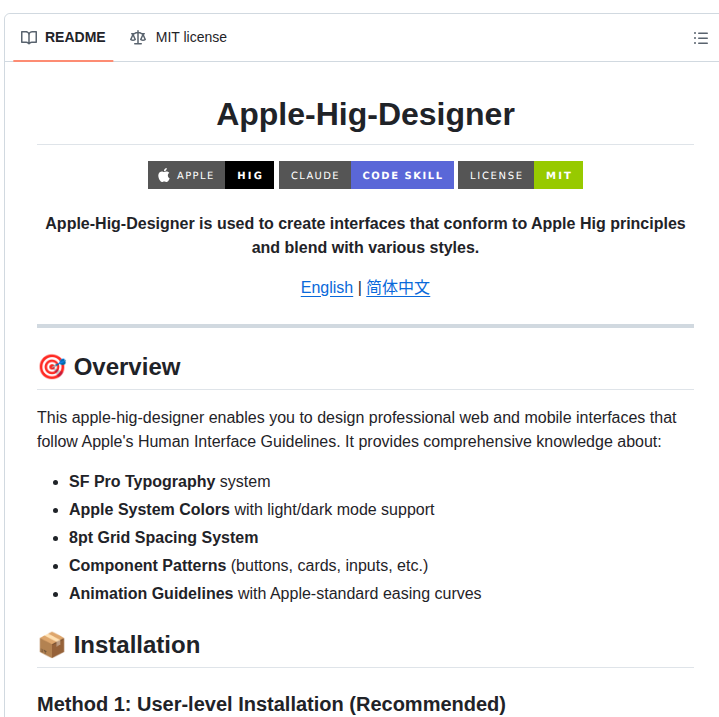Select the 'Animation Guidelines' list item
The image size is (719, 717).
275,593
